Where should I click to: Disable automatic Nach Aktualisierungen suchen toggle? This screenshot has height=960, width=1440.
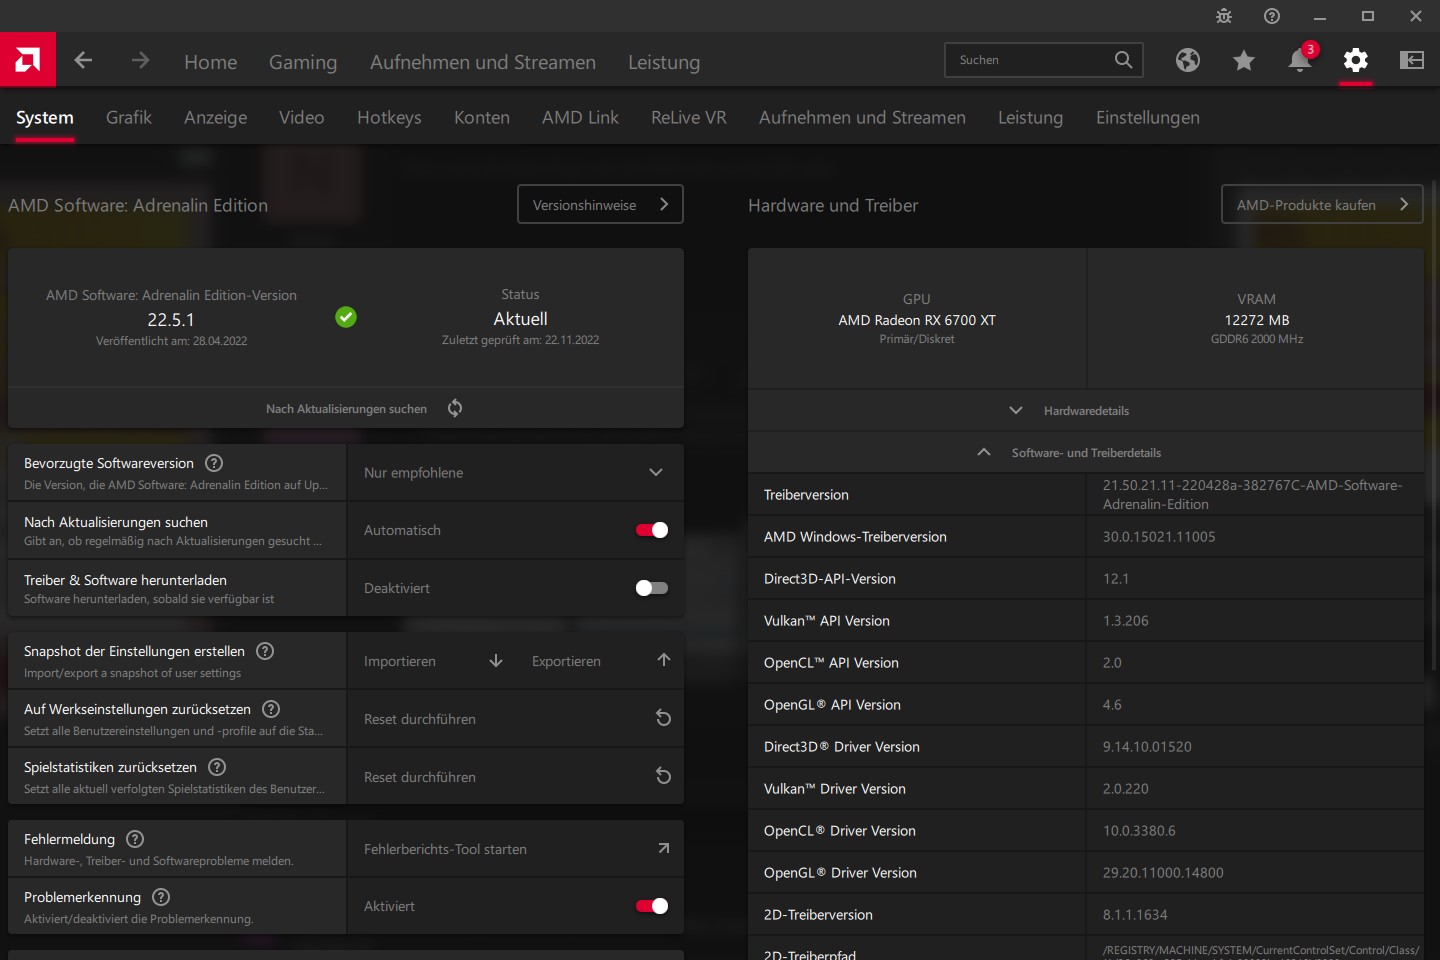coord(652,530)
